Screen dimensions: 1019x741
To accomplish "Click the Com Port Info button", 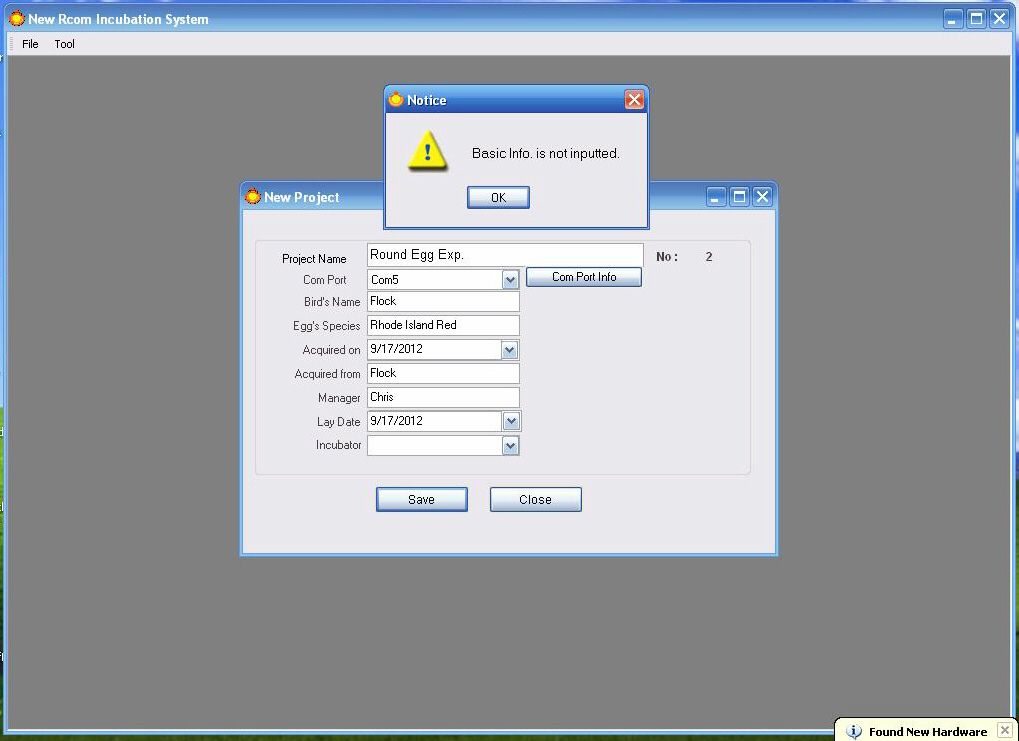I will point(584,277).
